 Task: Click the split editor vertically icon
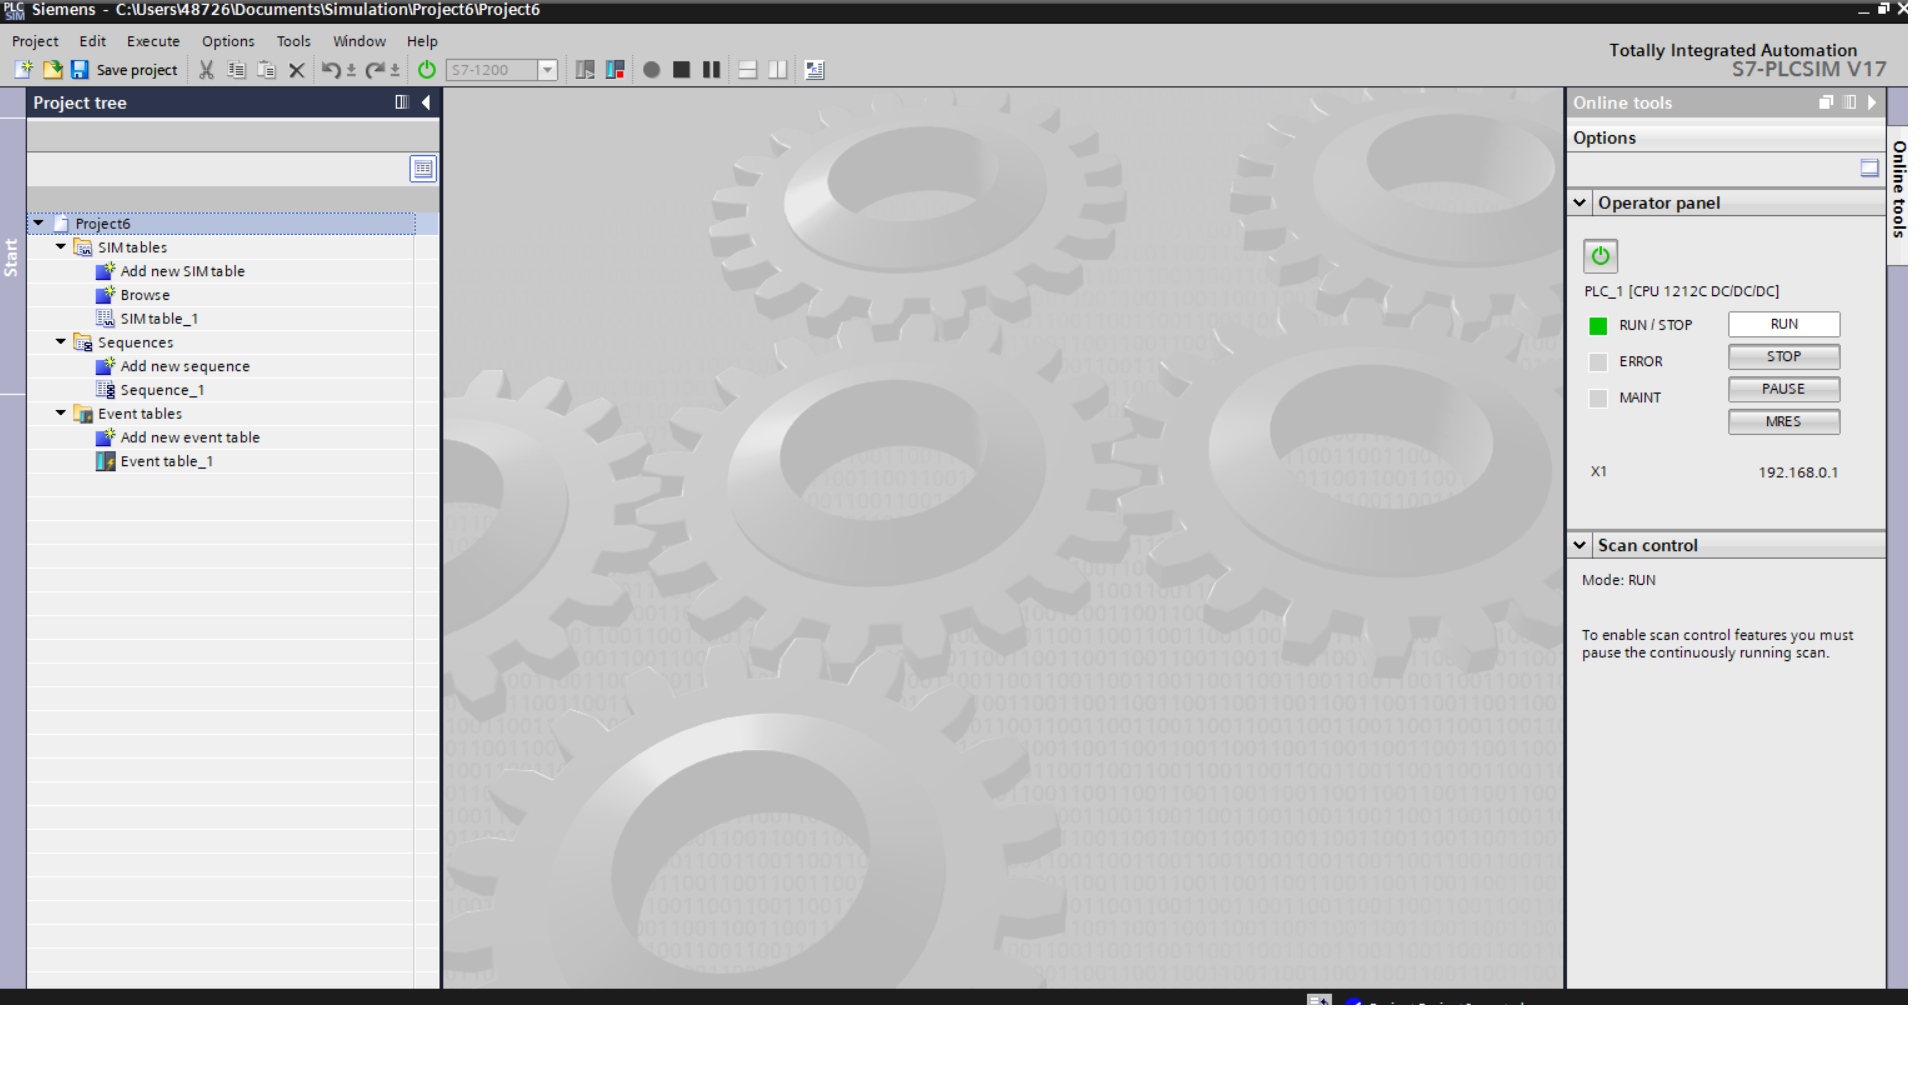(x=778, y=70)
